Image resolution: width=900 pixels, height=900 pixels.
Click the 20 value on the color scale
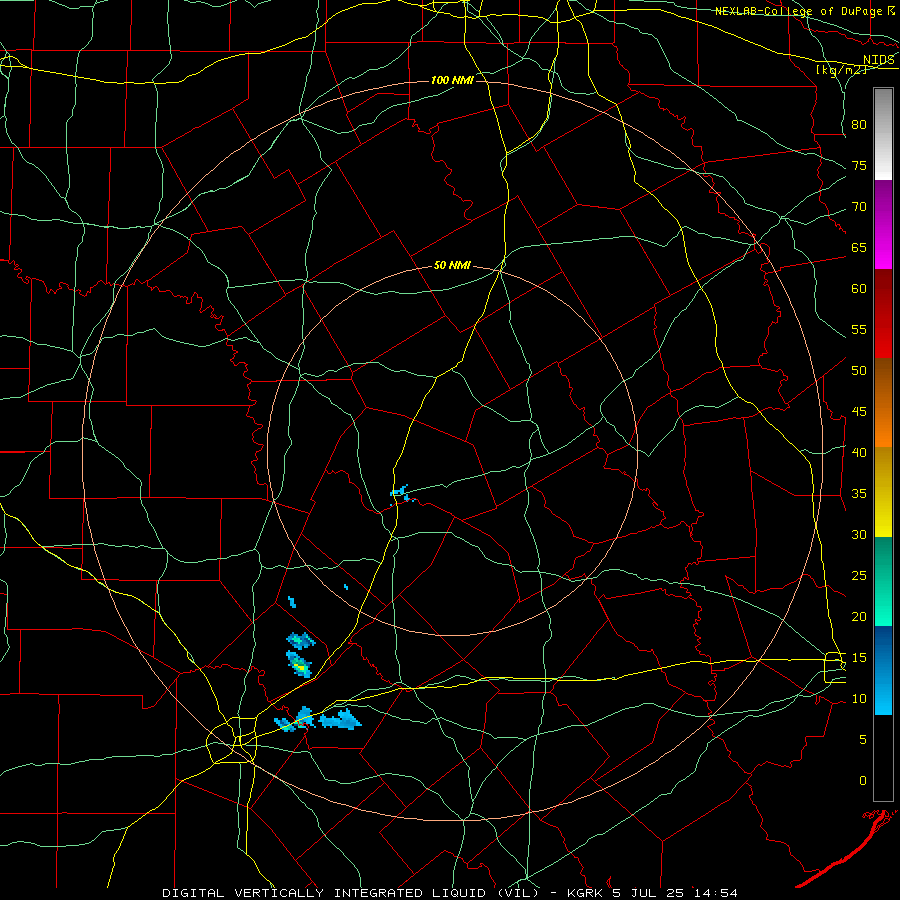pyautogui.click(x=859, y=616)
